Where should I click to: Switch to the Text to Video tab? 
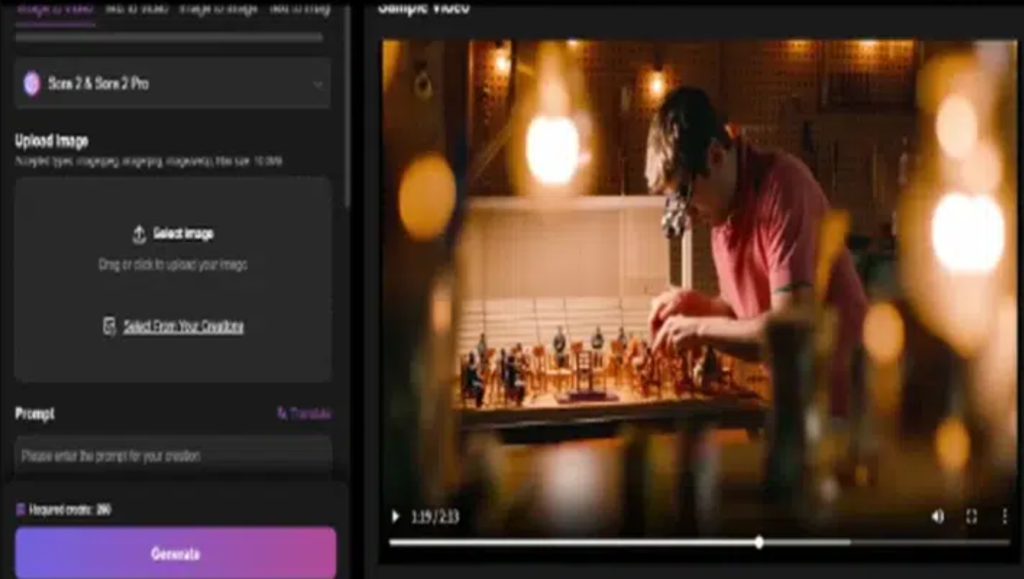click(x=137, y=9)
